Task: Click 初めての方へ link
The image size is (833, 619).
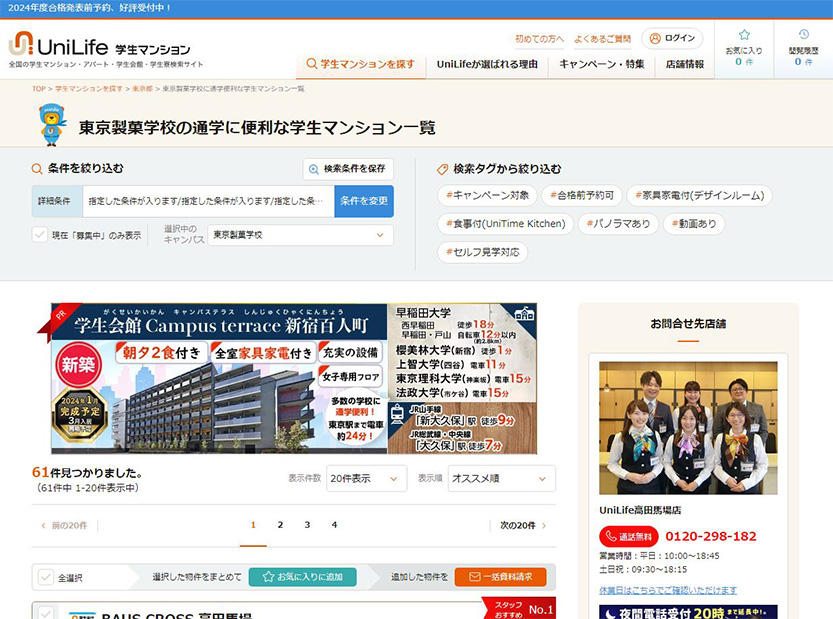Action: coord(539,39)
